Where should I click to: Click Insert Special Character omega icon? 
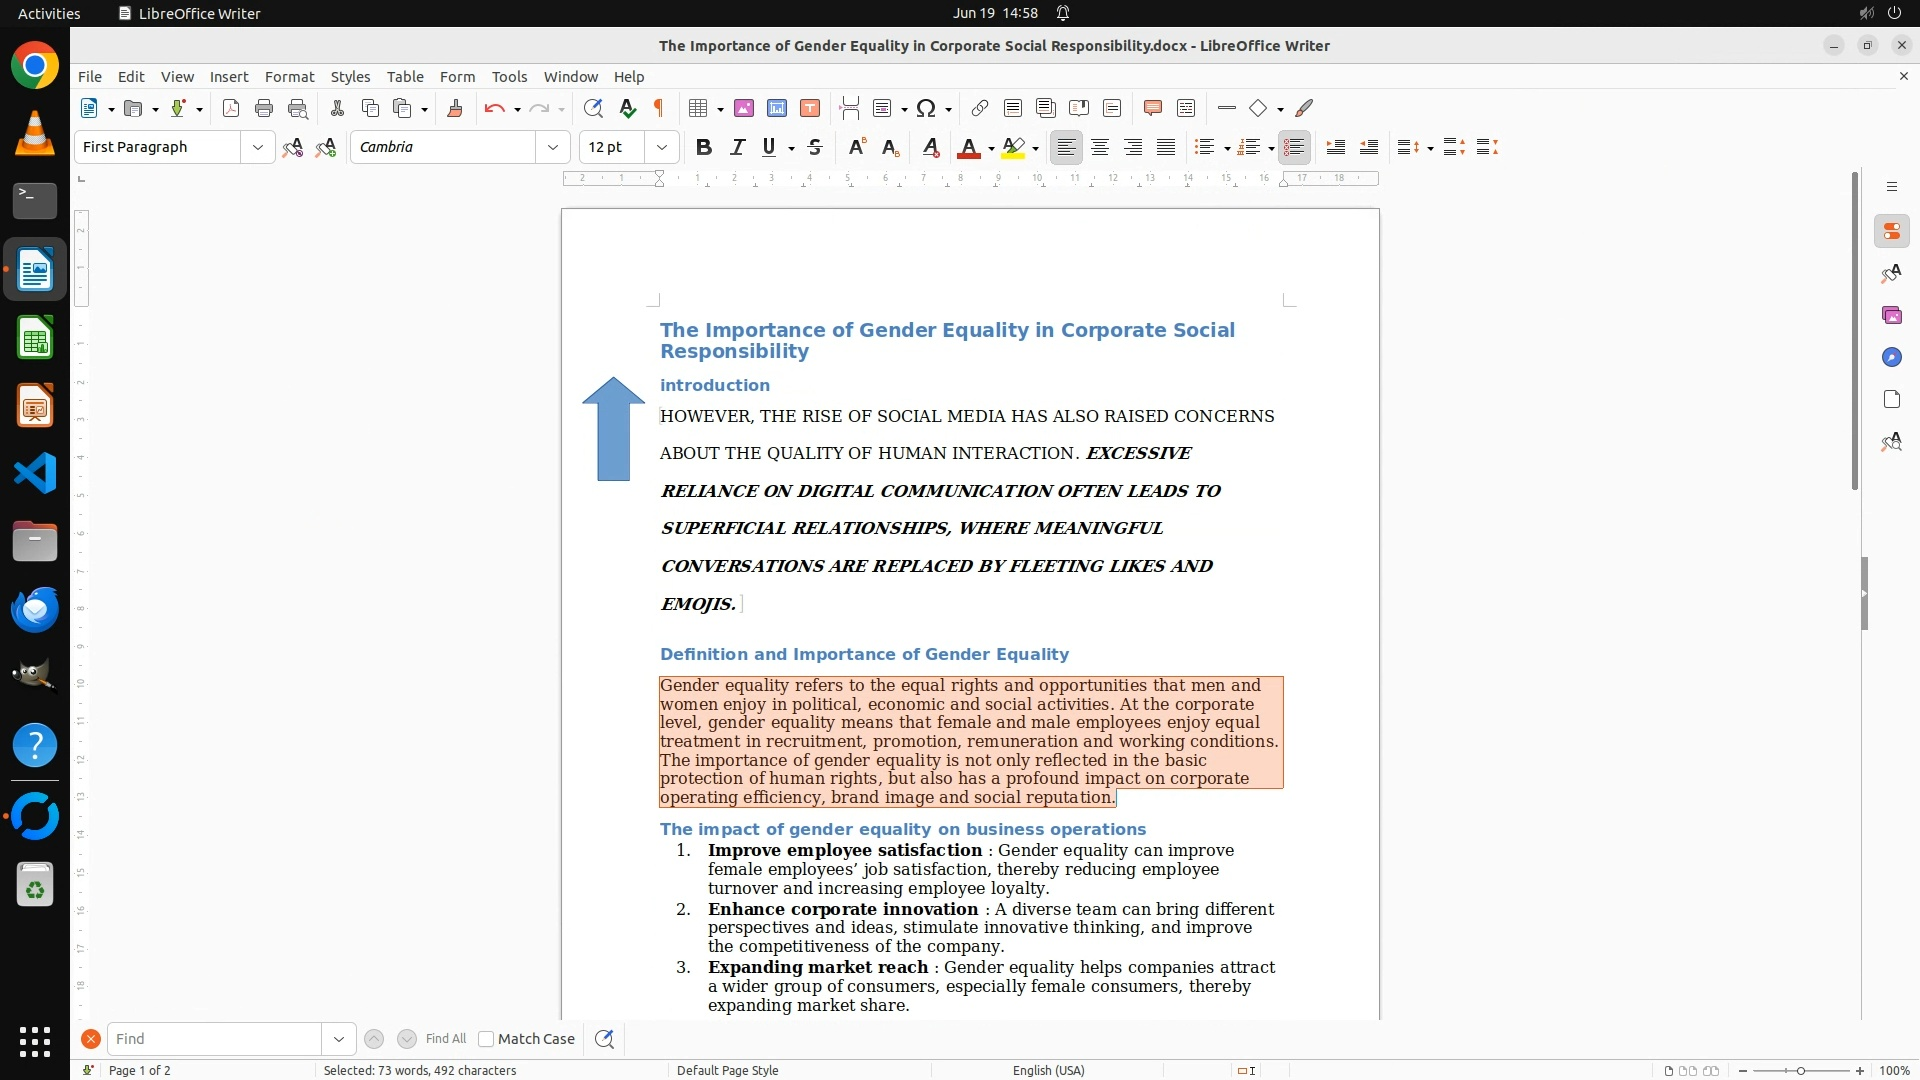[x=926, y=108]
